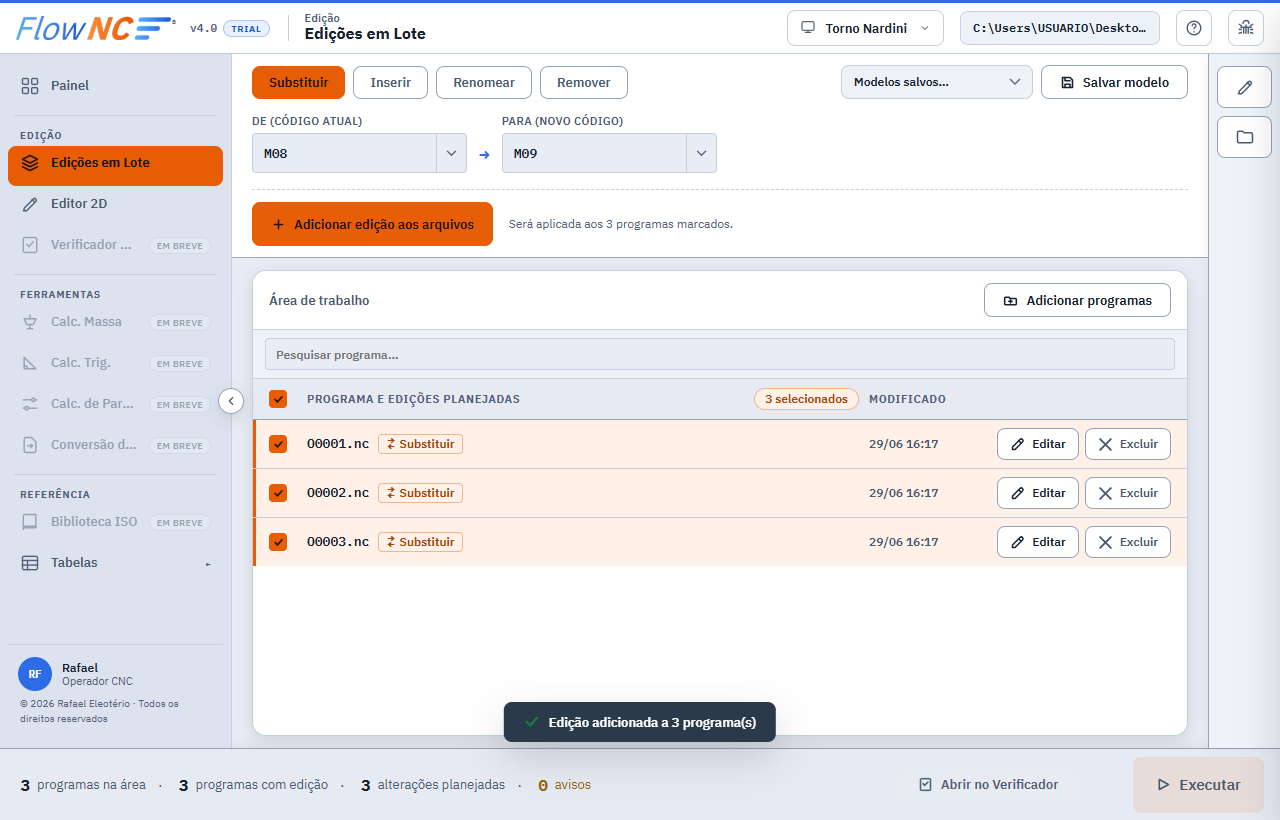
Task: Expand the Tabelas submenu arrow
Action: tap(208, 564)
